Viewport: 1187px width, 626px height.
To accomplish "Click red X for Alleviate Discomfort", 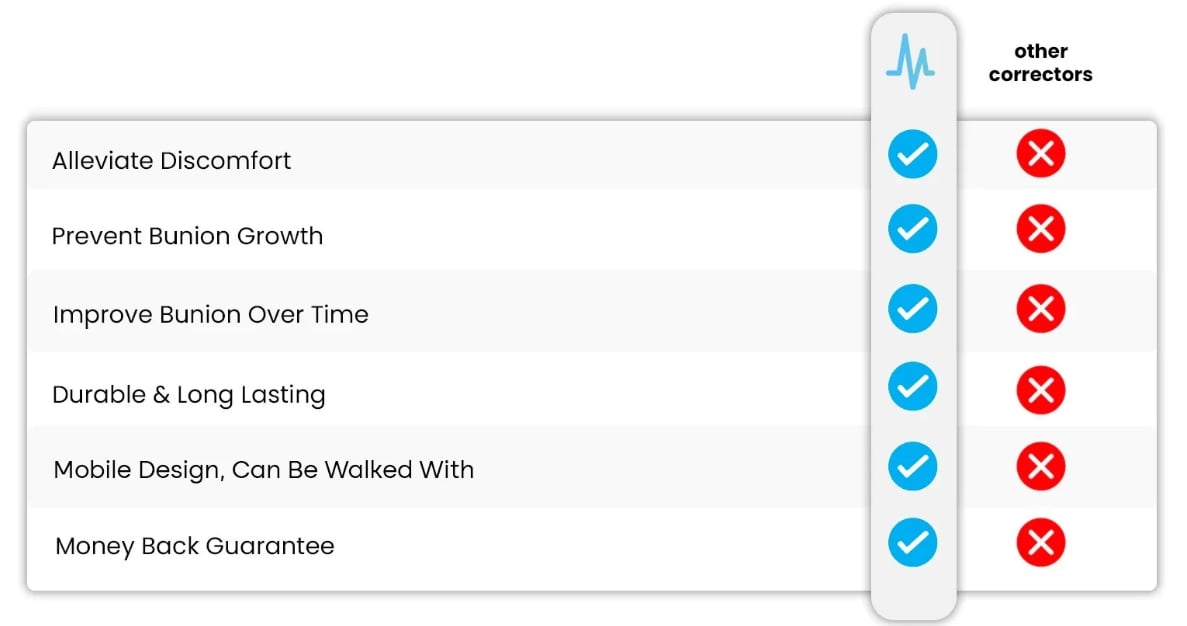I will tap(1040, 154).
